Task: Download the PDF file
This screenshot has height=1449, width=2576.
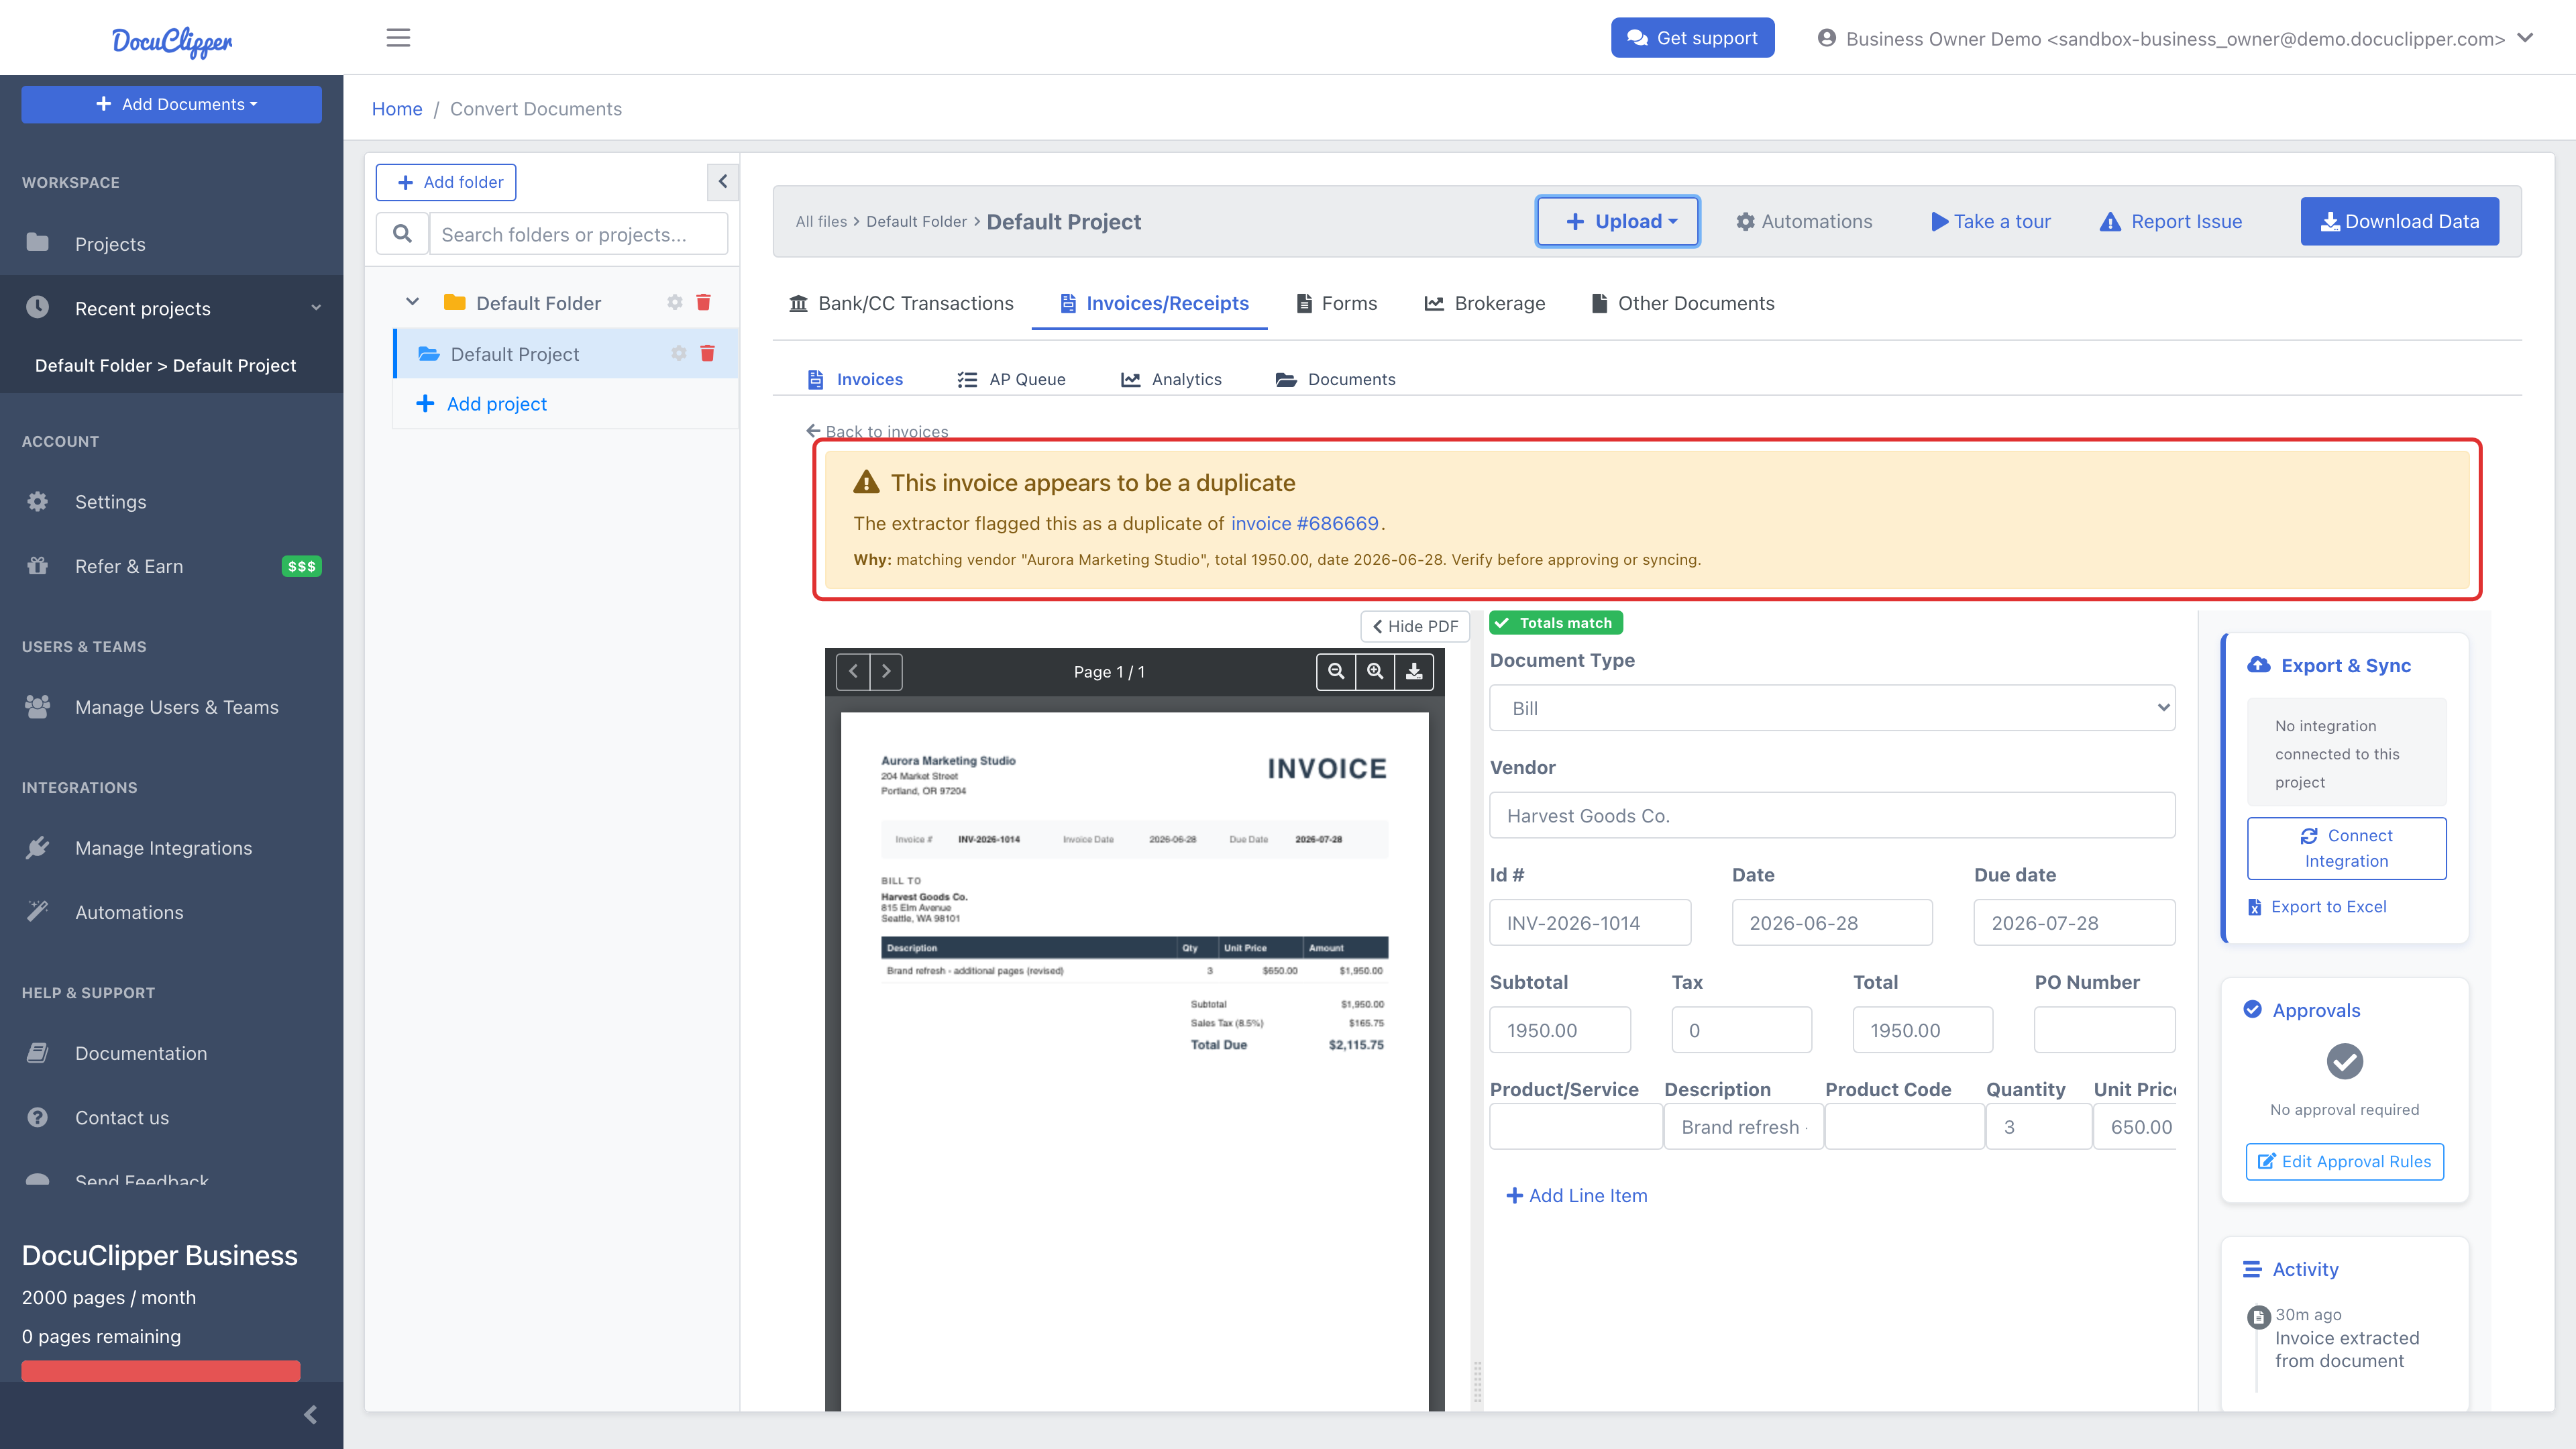Action: click(1414, 672)
